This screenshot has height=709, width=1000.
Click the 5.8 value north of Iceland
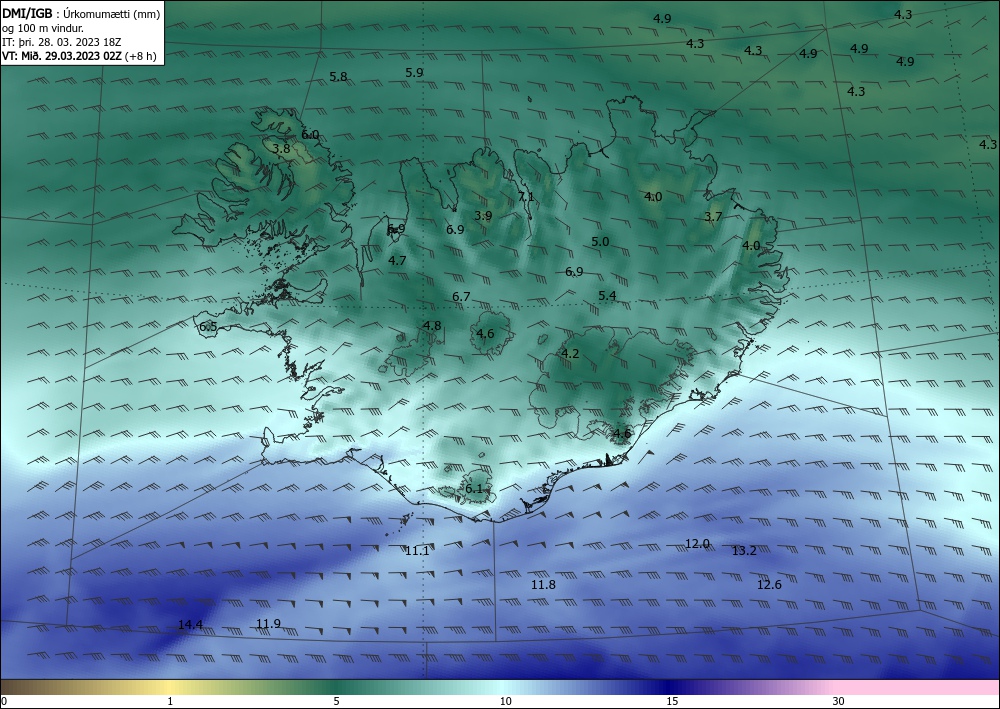pos(338,77)
